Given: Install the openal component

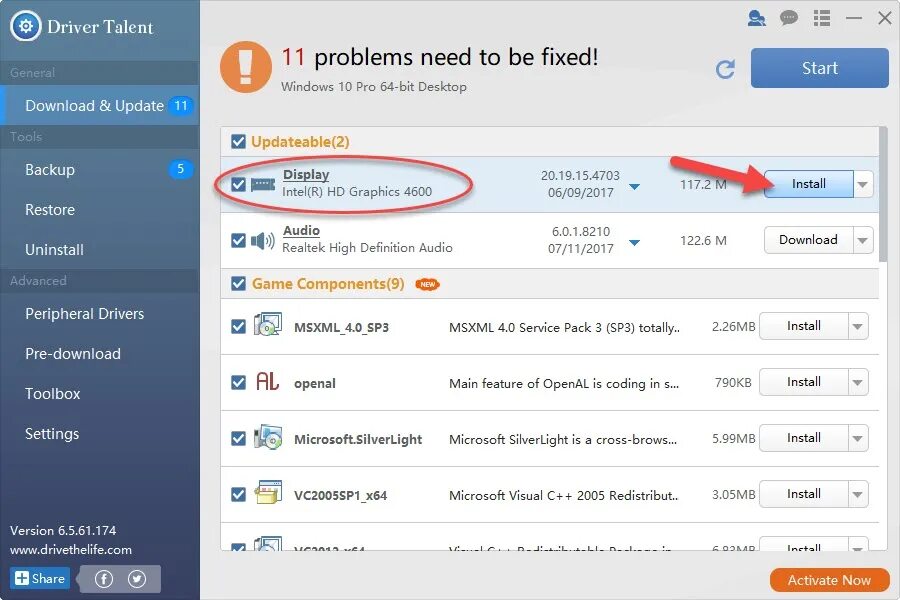Looking at the screenshot, I should click(804, 382).
